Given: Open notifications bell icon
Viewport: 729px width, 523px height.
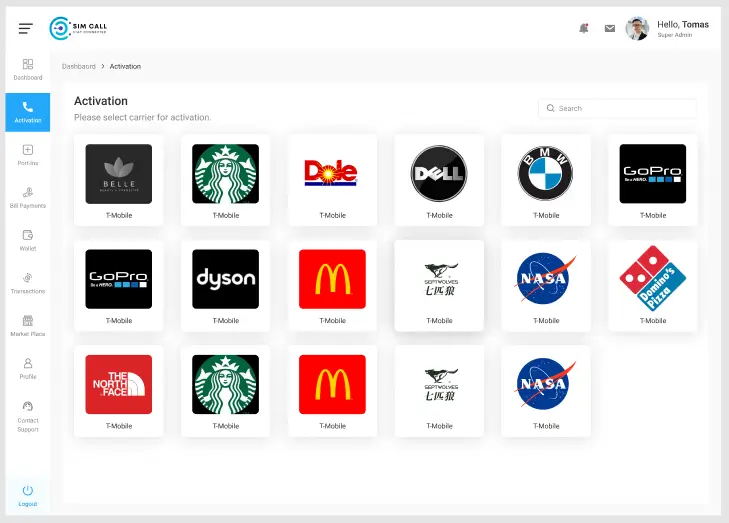Looking at the screenshot, I should 583,28.
